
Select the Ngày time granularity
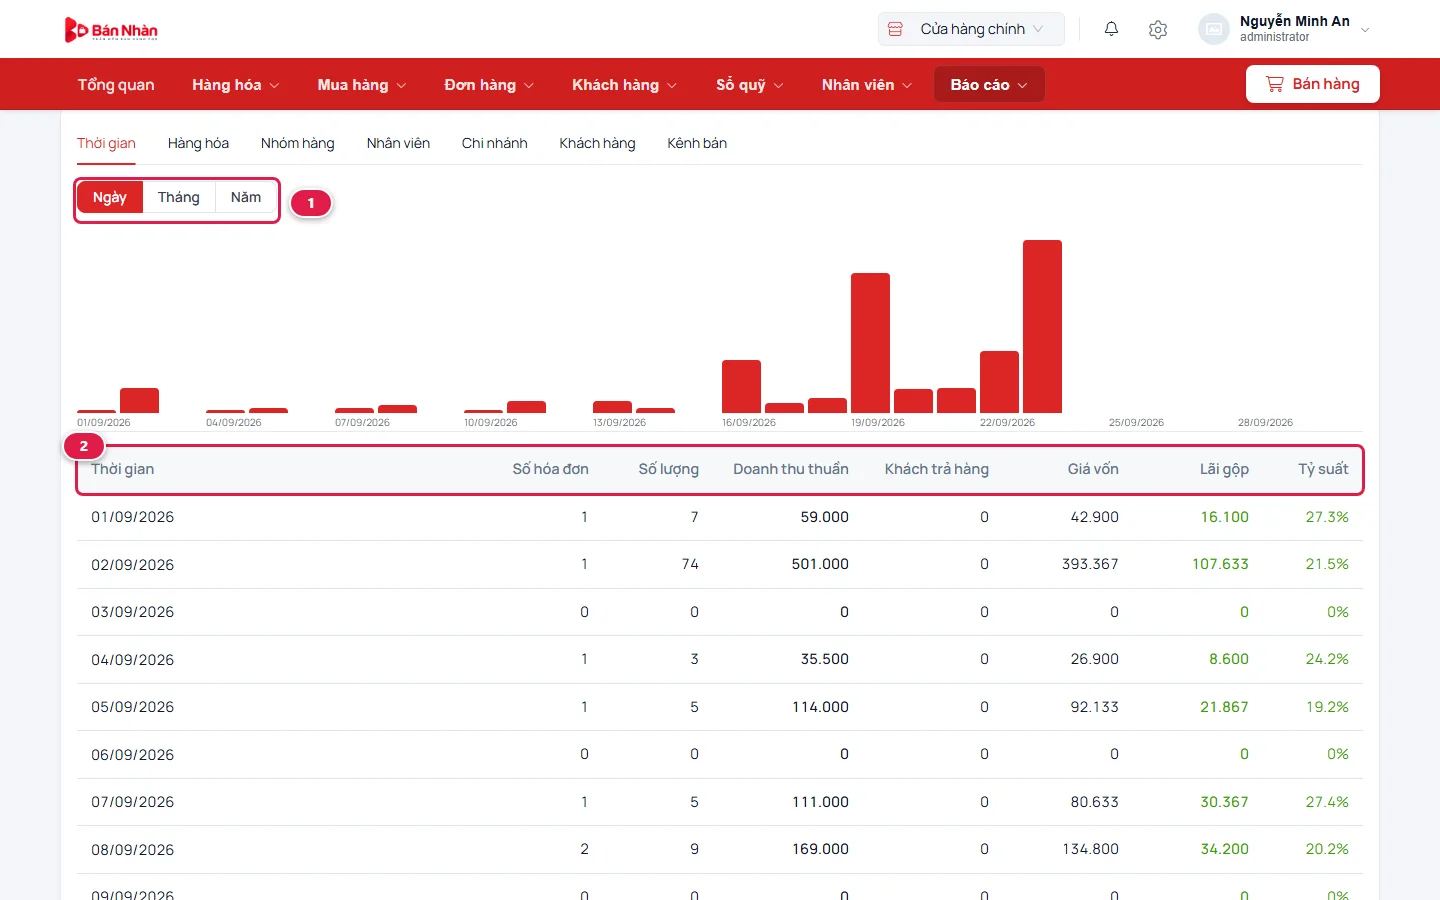point(110,197)
